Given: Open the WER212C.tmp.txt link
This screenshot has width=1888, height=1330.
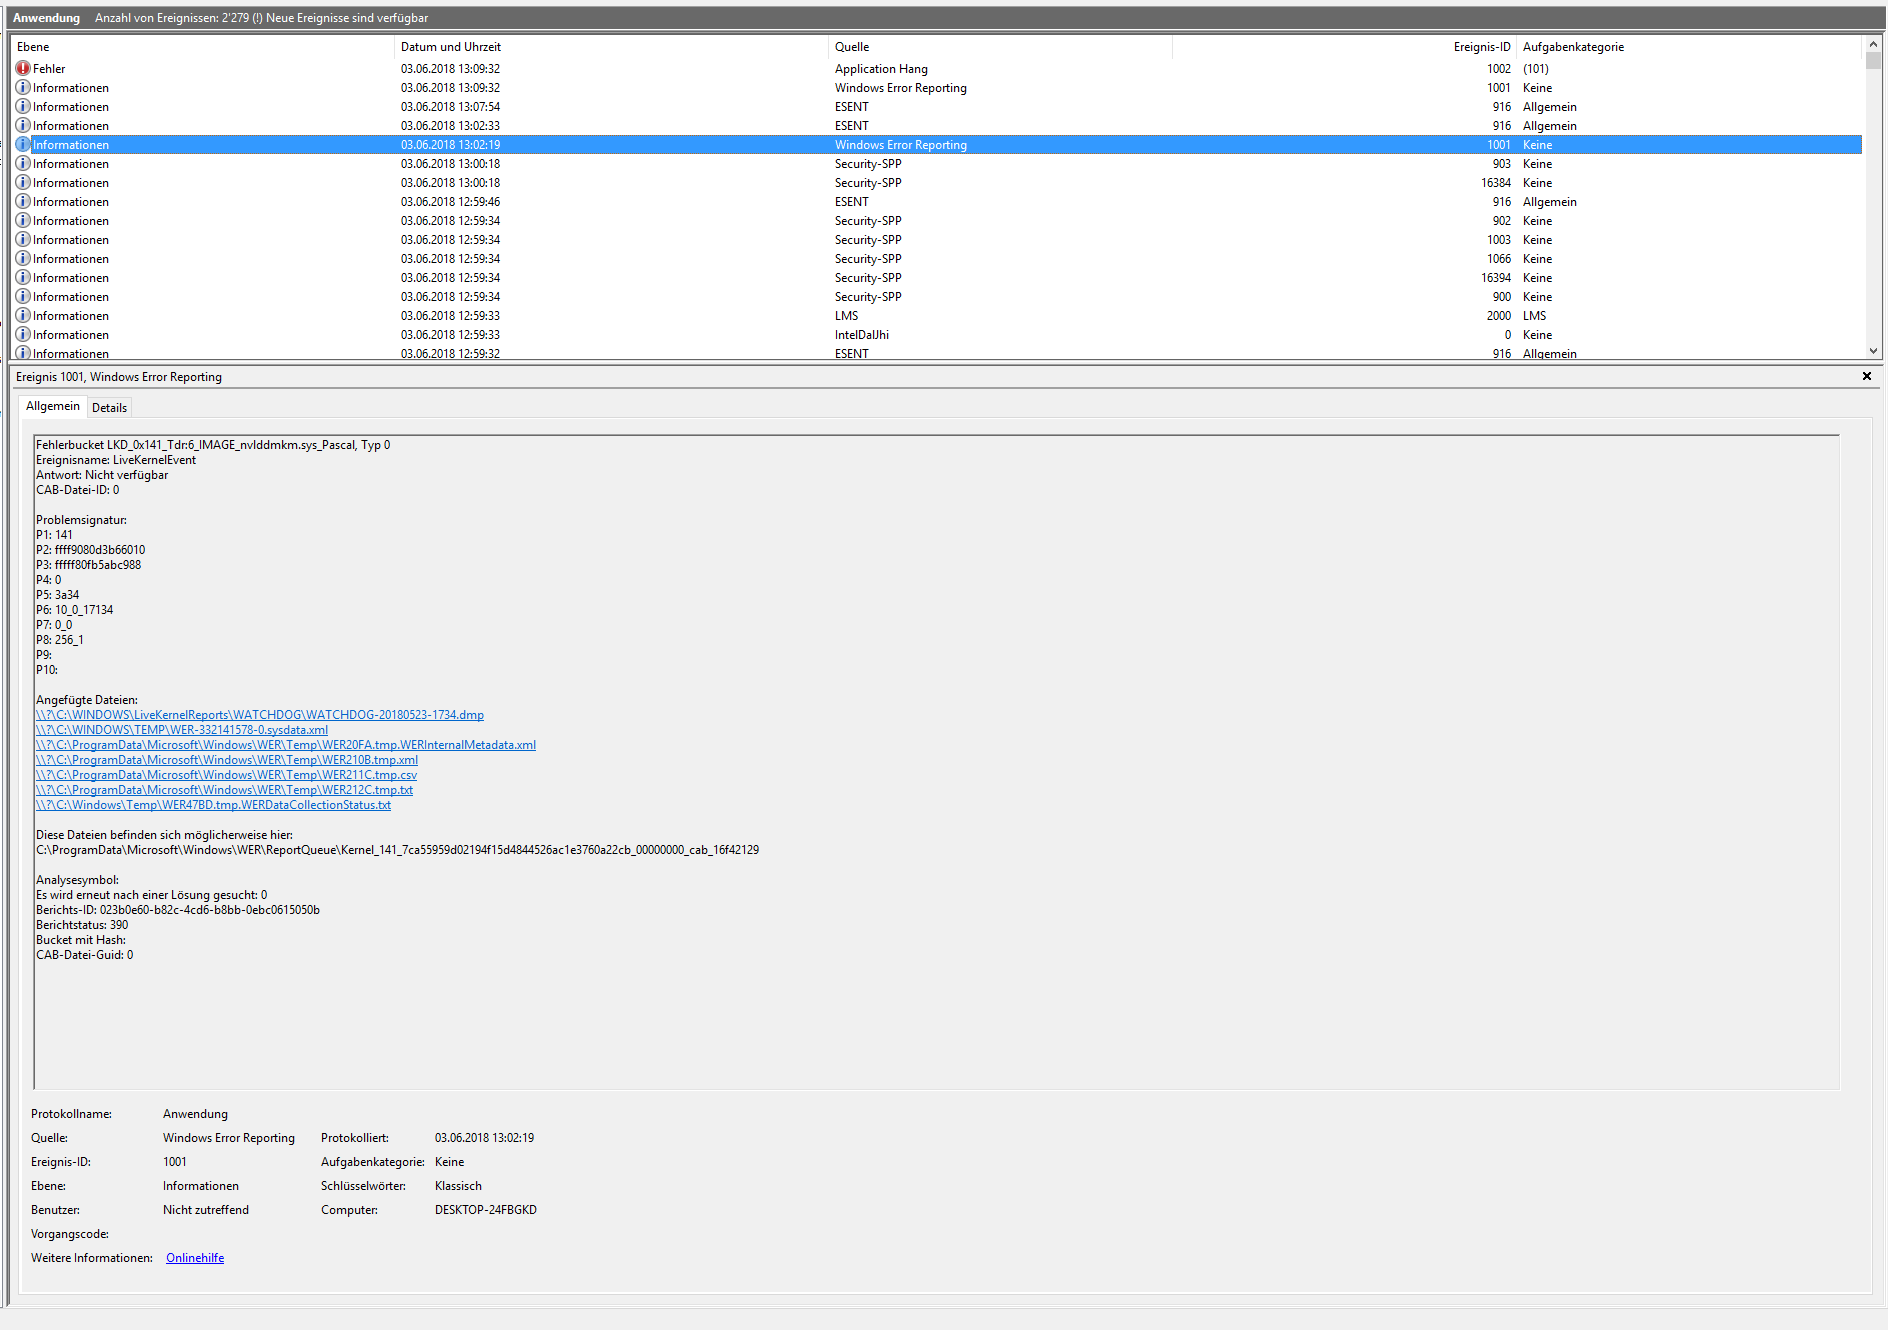Looking at the screenshot, I should (225, 790).
